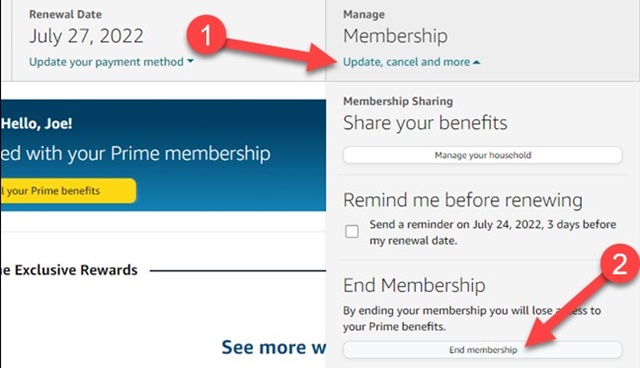Collapse the Update, cancel and more menu
This screenshot has height=368, width=640.
(x=411, y=62)
